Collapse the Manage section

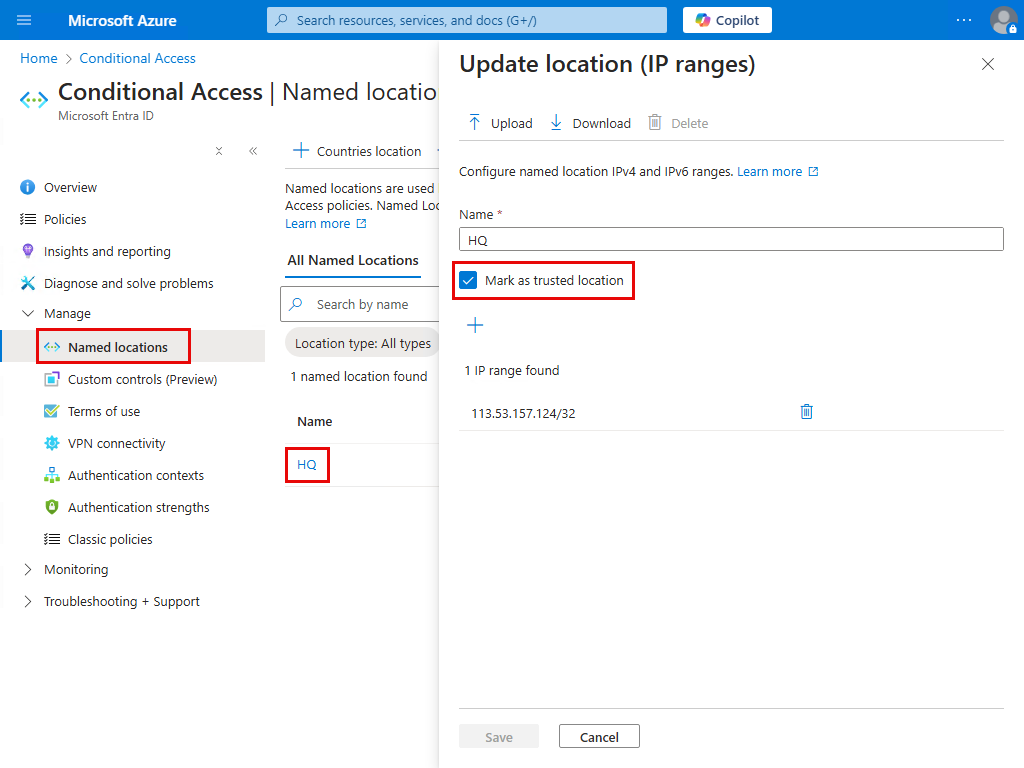[27, 313]
